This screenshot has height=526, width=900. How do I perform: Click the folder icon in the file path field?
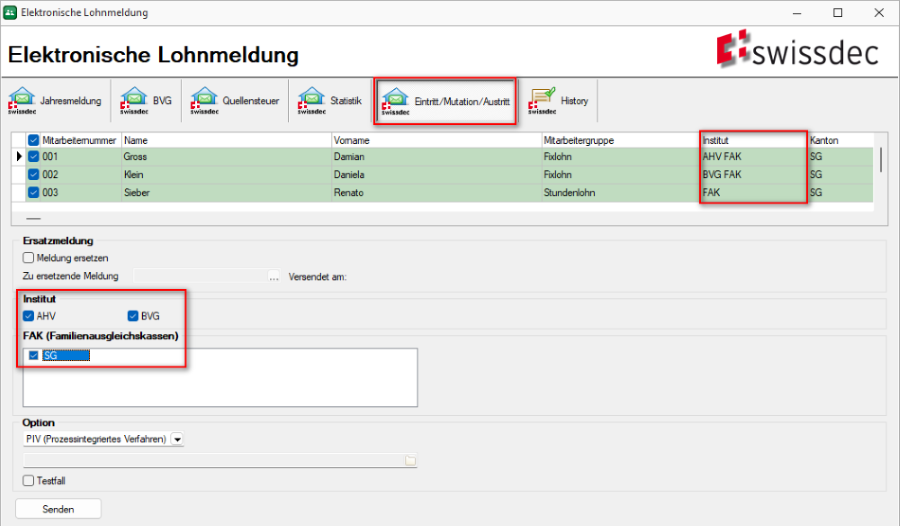click(x=410, y=461)
